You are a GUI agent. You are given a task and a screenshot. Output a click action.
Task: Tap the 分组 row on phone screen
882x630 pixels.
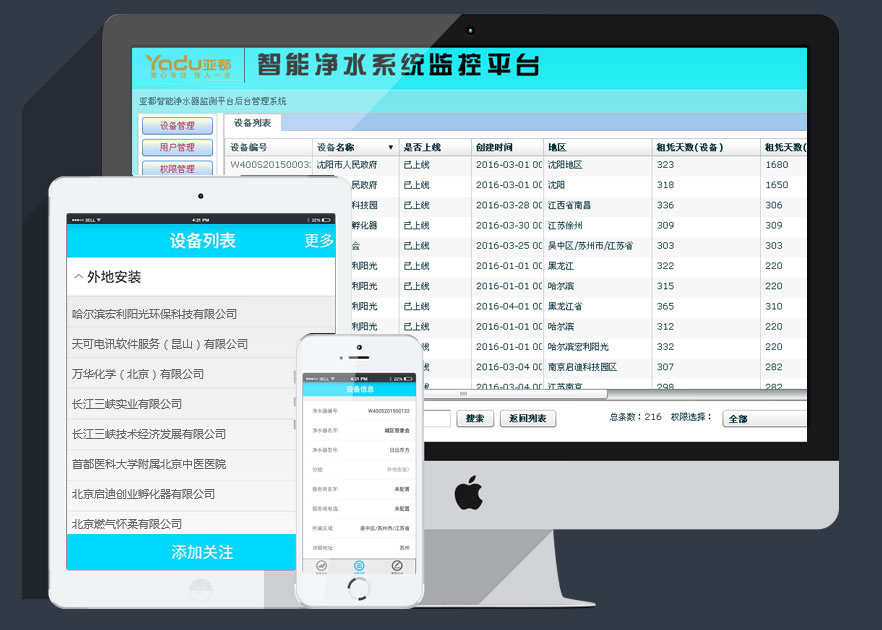click(359, 468)
